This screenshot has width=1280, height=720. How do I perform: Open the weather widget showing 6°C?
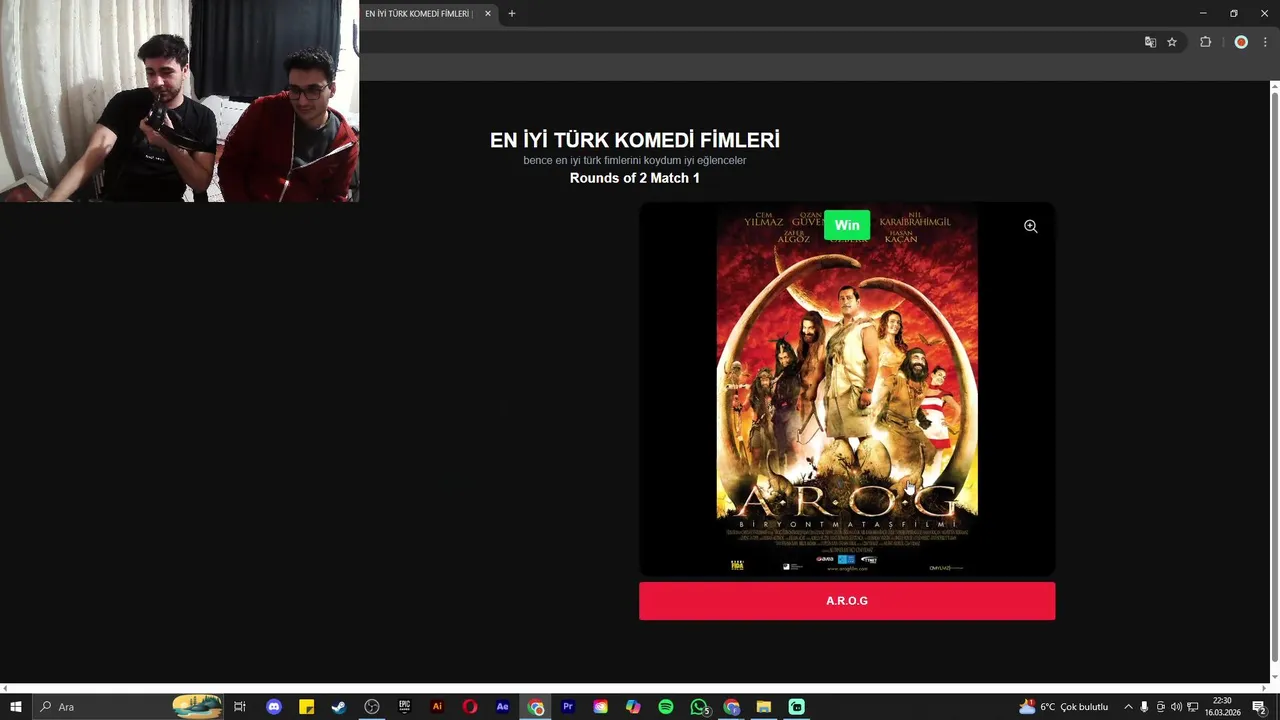pyautogui.click(x=1063, y=707)
